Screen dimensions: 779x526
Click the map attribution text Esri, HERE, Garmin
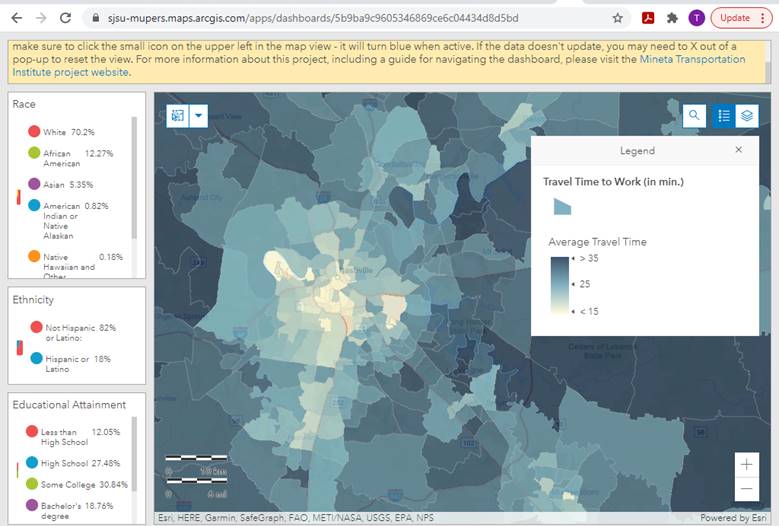click(296, 518)
